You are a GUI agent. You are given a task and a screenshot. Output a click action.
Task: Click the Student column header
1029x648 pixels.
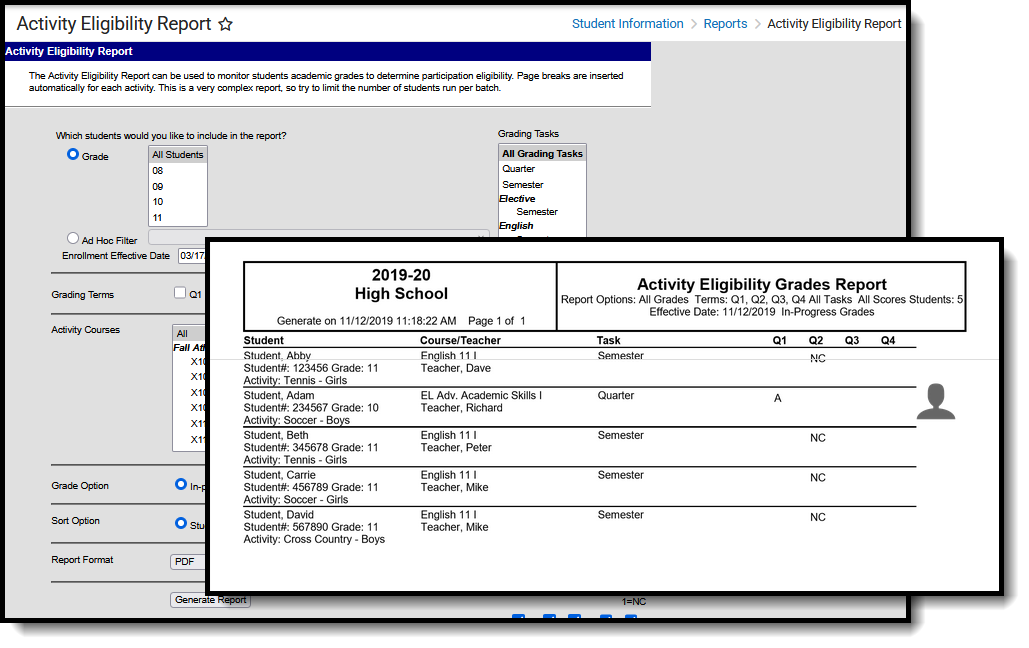264,340
